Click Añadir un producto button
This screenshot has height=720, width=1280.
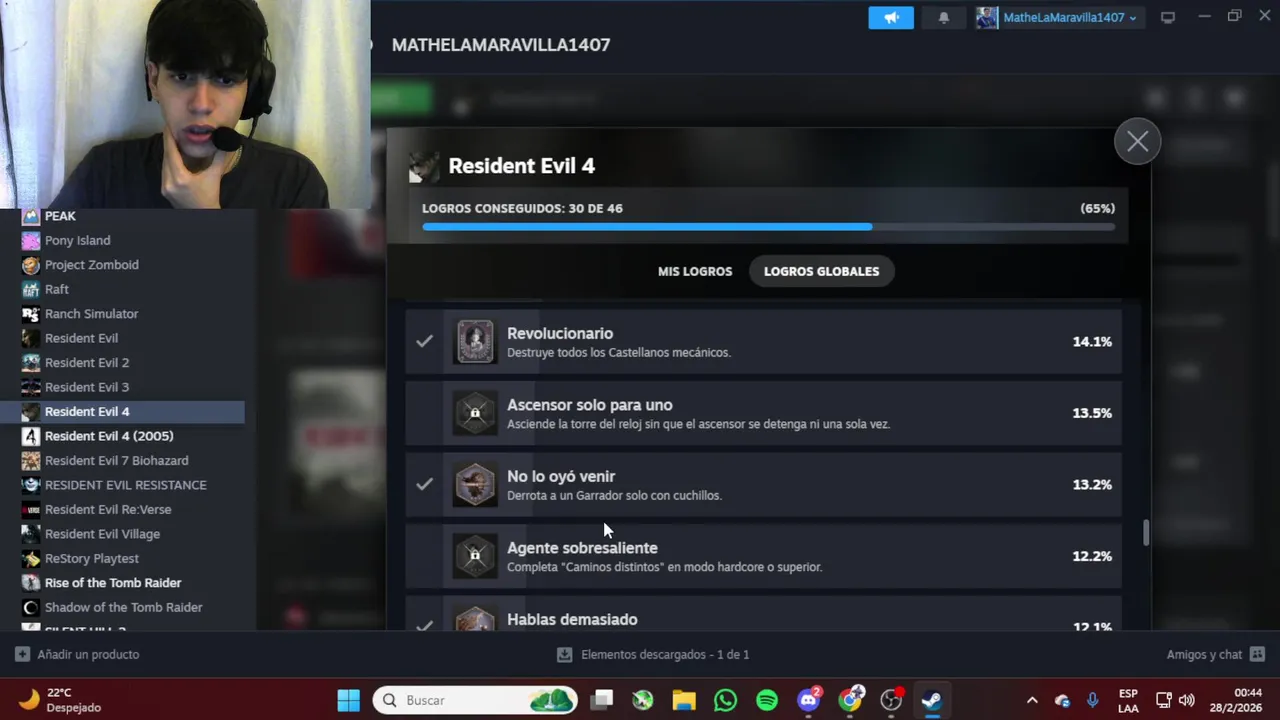(x=77, y=654)
